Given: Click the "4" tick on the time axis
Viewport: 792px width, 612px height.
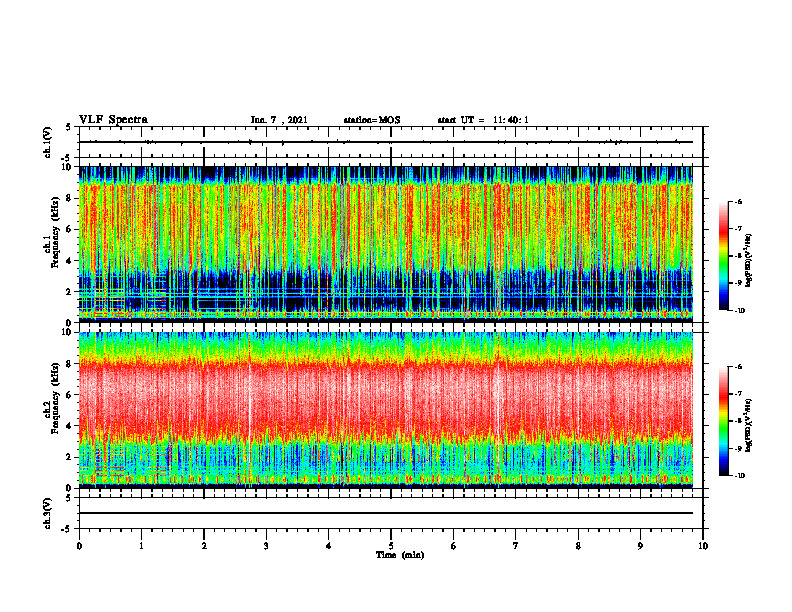Looking at the screenshot, I should [x=329, y=546].
